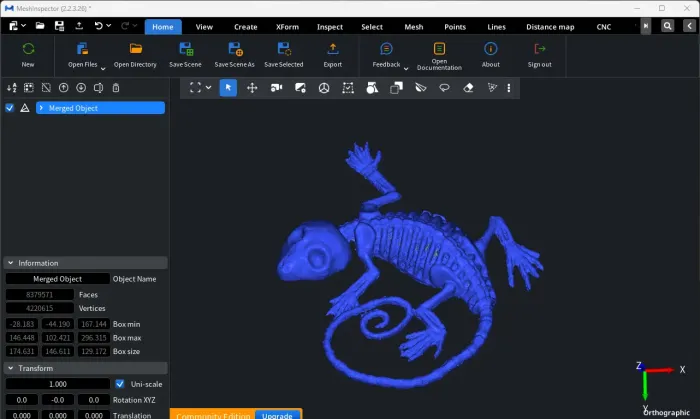
Task: Open the Distance map tab
Action: [x=550, y=27]
